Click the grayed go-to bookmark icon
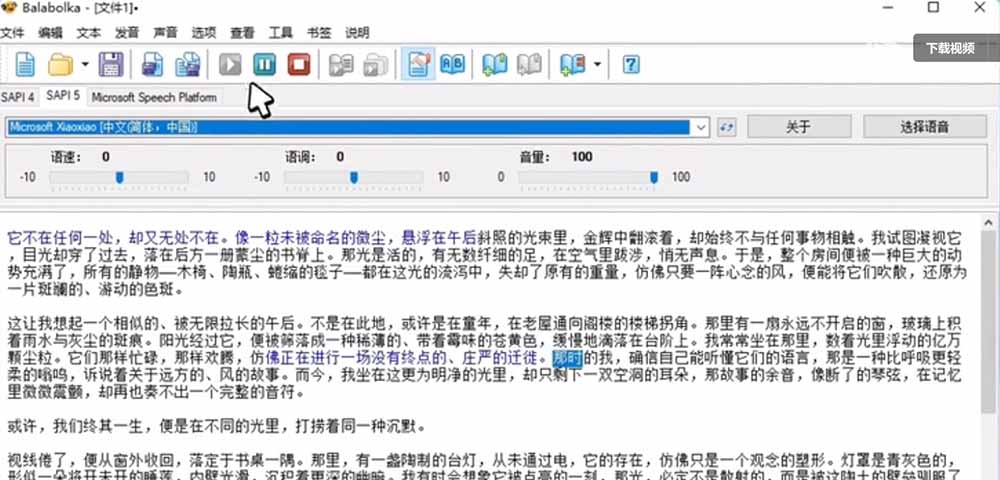Image resolution: width=1000 pixels, height=480 pixels. [x=529, y=64]
